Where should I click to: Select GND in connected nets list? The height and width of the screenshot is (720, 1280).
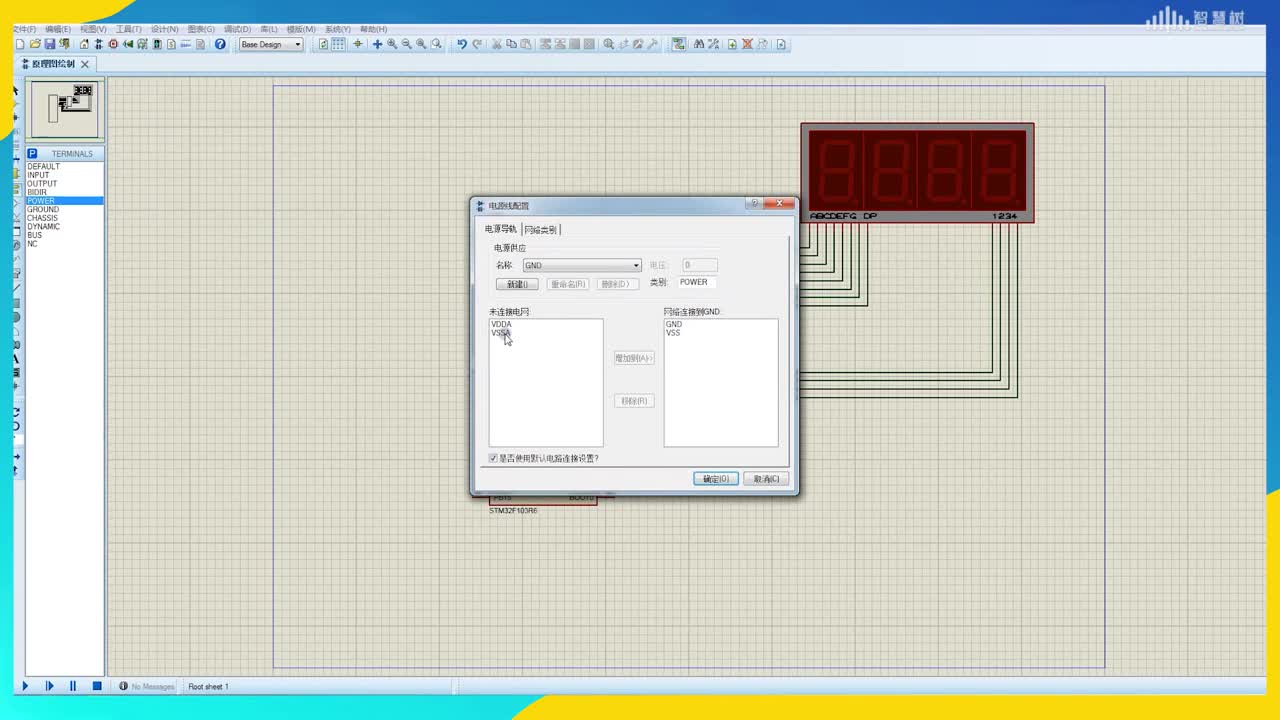coord(674,324)
